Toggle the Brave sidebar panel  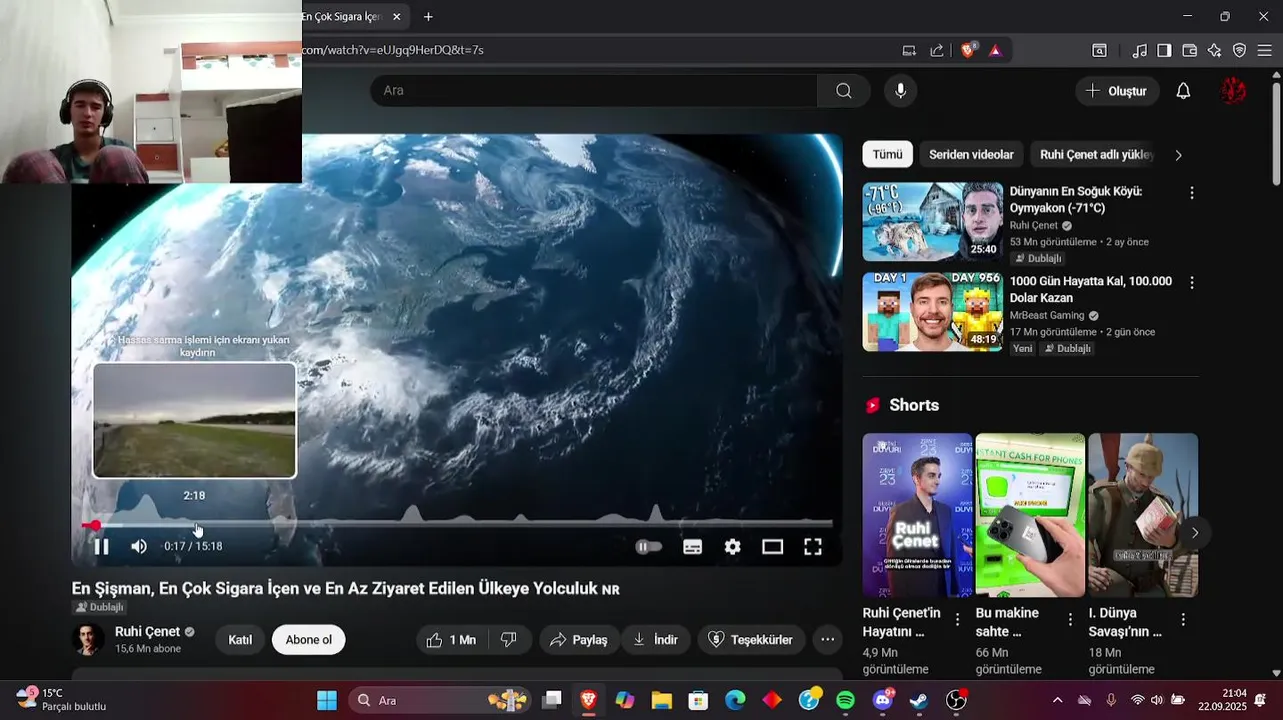pos(1165,50)
